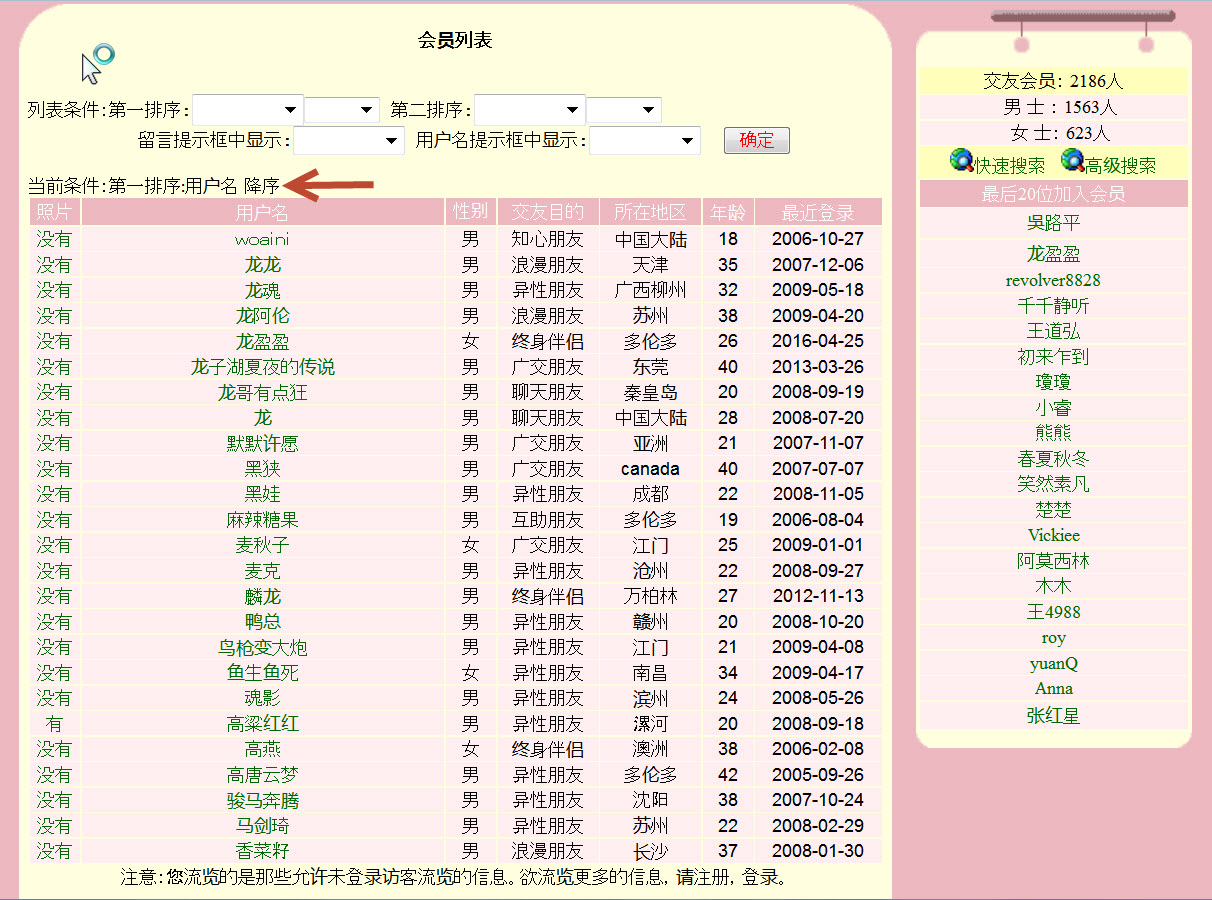Click the 最近登录 column header
The width and height of the screenshot is (1212, 900).
(x=818, y=212)
